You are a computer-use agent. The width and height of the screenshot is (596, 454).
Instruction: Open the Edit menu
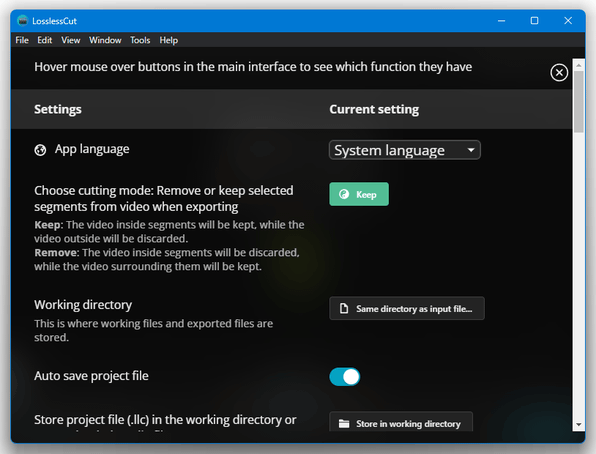click(44, 40)
